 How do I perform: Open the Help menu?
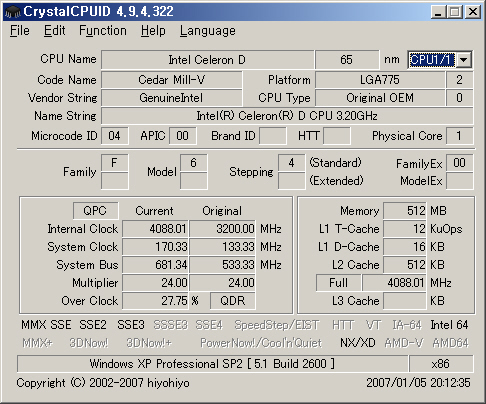click(x=153, y=31)
